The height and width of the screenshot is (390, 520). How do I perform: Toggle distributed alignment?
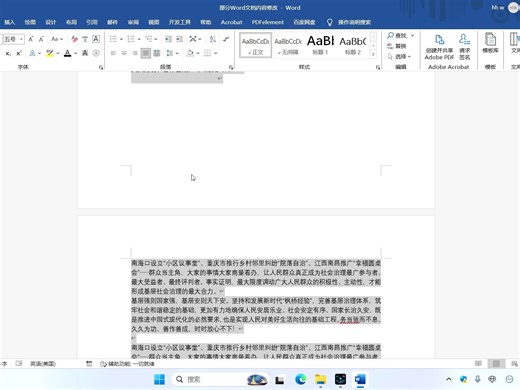(x=157, y=53)
